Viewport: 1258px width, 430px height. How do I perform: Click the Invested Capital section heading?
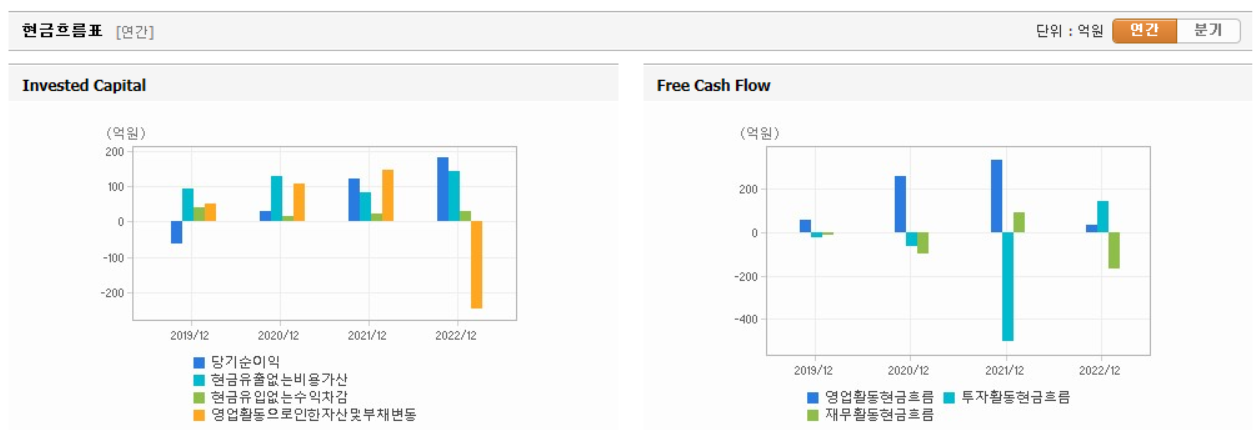click(84, 86)
